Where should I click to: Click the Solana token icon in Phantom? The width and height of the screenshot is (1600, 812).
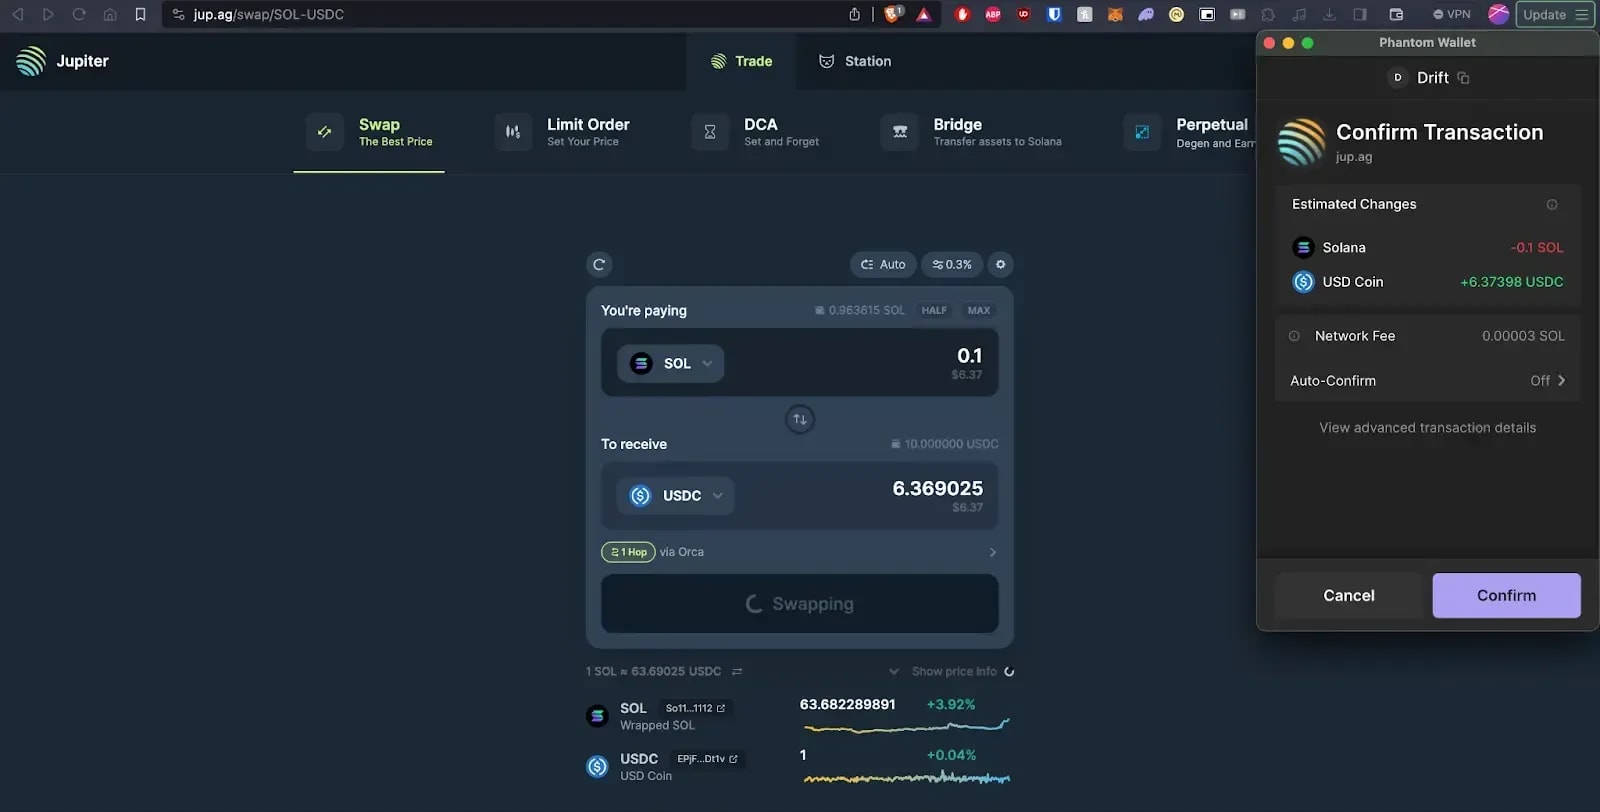1303,247
